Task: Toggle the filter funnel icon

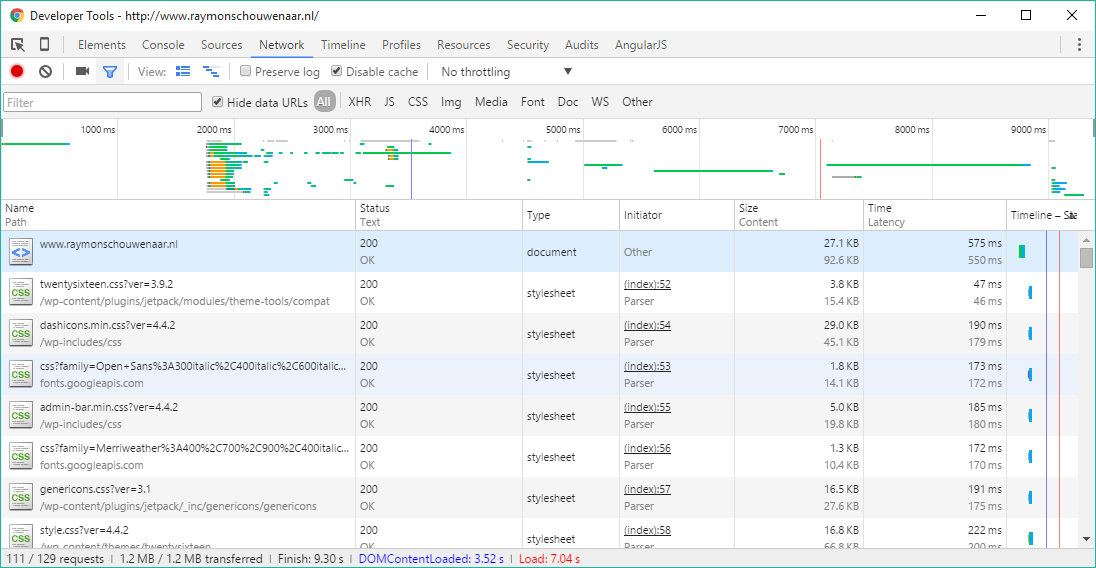Action: click(110, 71)
